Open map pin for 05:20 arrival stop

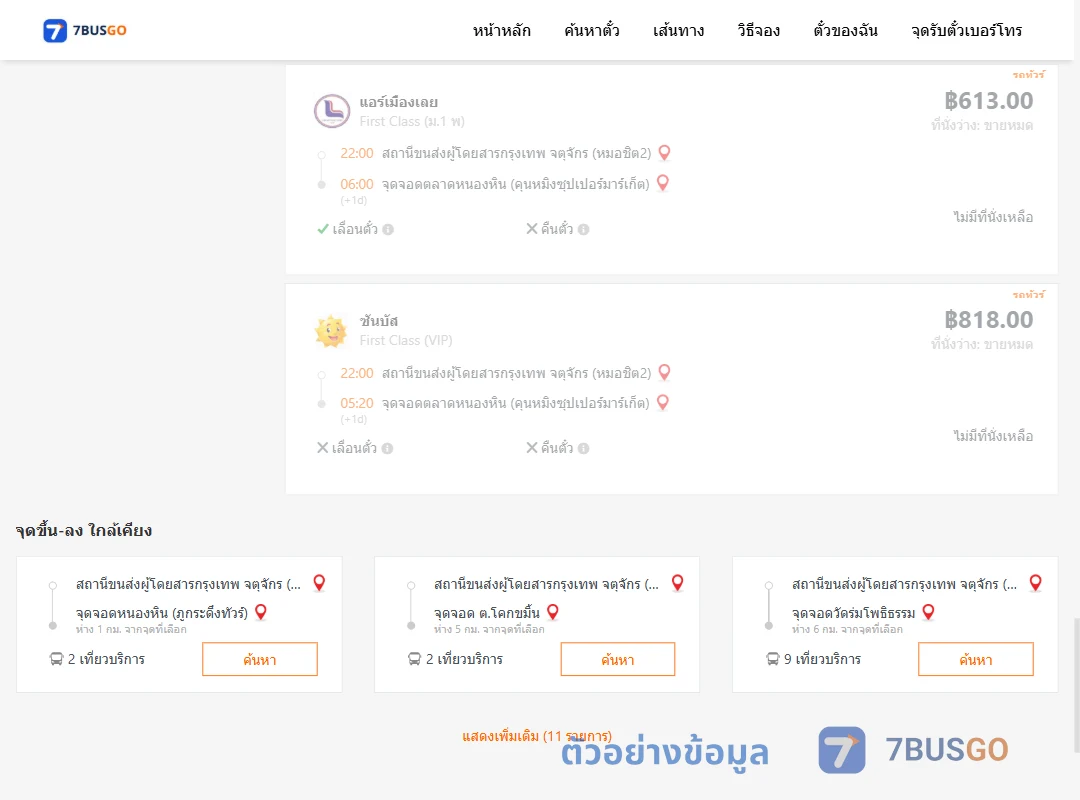pos(663,402)
